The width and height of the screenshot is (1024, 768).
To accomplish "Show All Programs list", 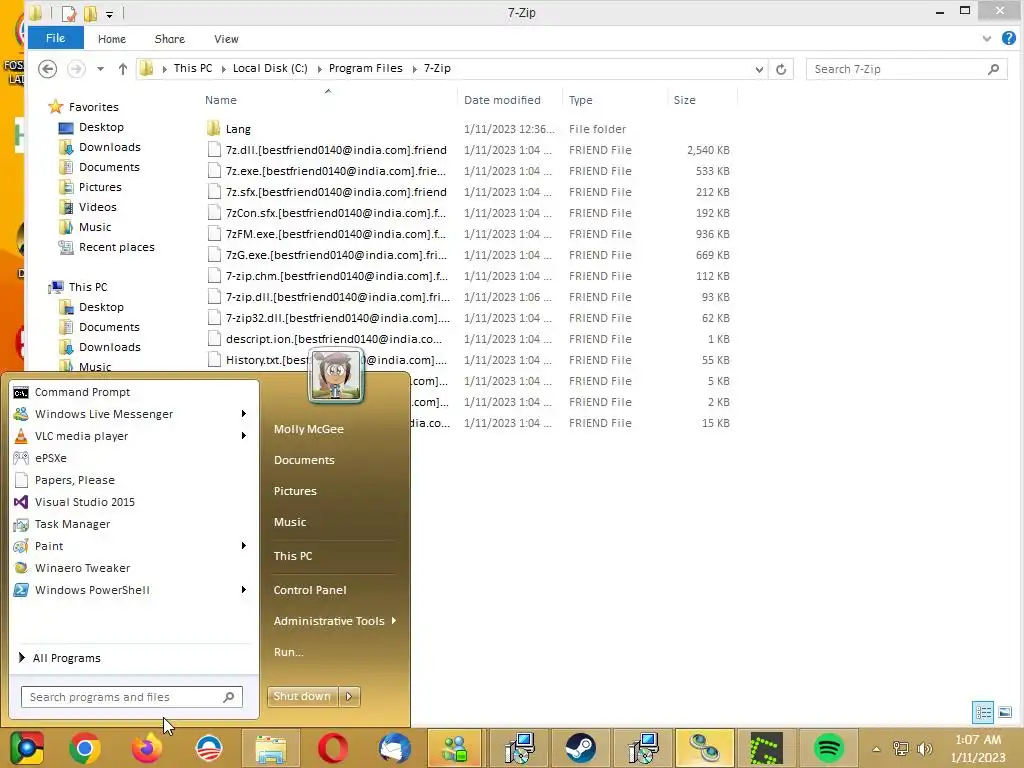I will [59, 658].
